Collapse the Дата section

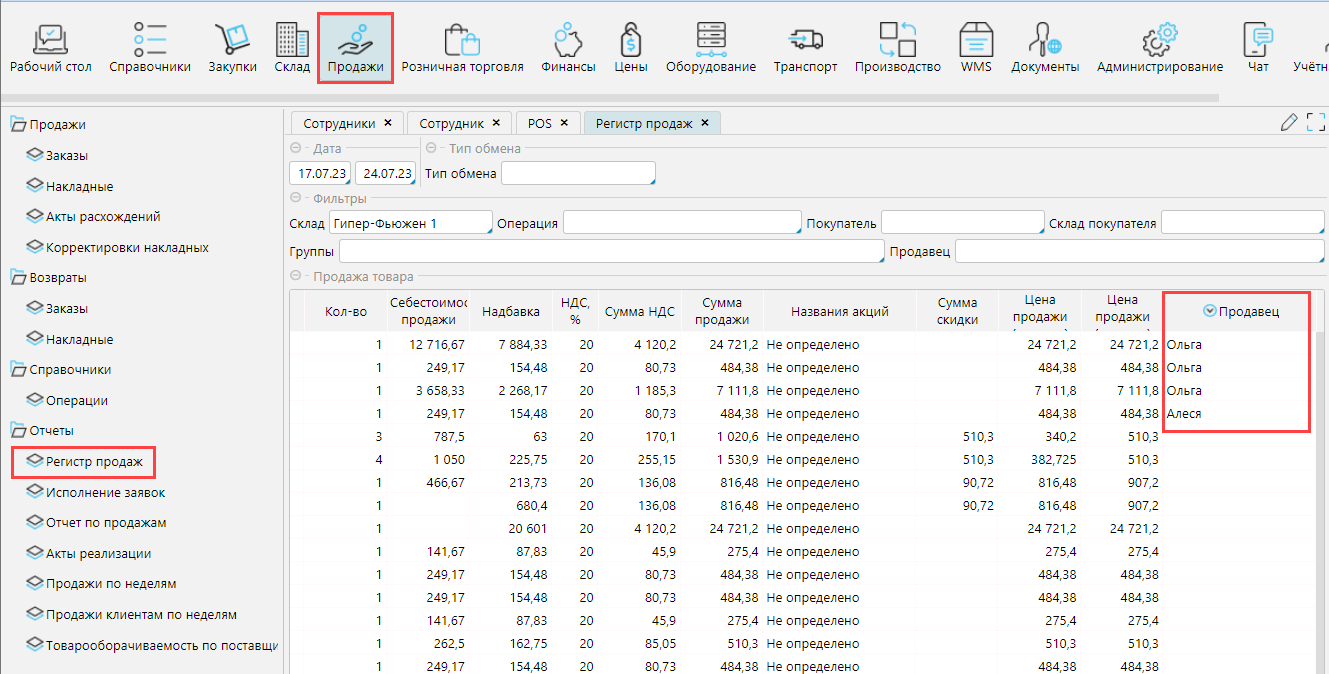pyautogui.click(x=296, y=149)
